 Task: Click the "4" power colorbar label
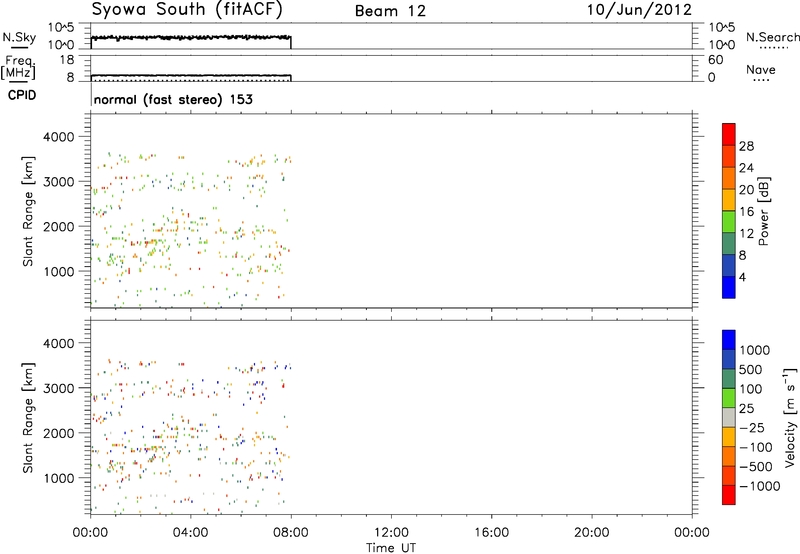(743, 277)
